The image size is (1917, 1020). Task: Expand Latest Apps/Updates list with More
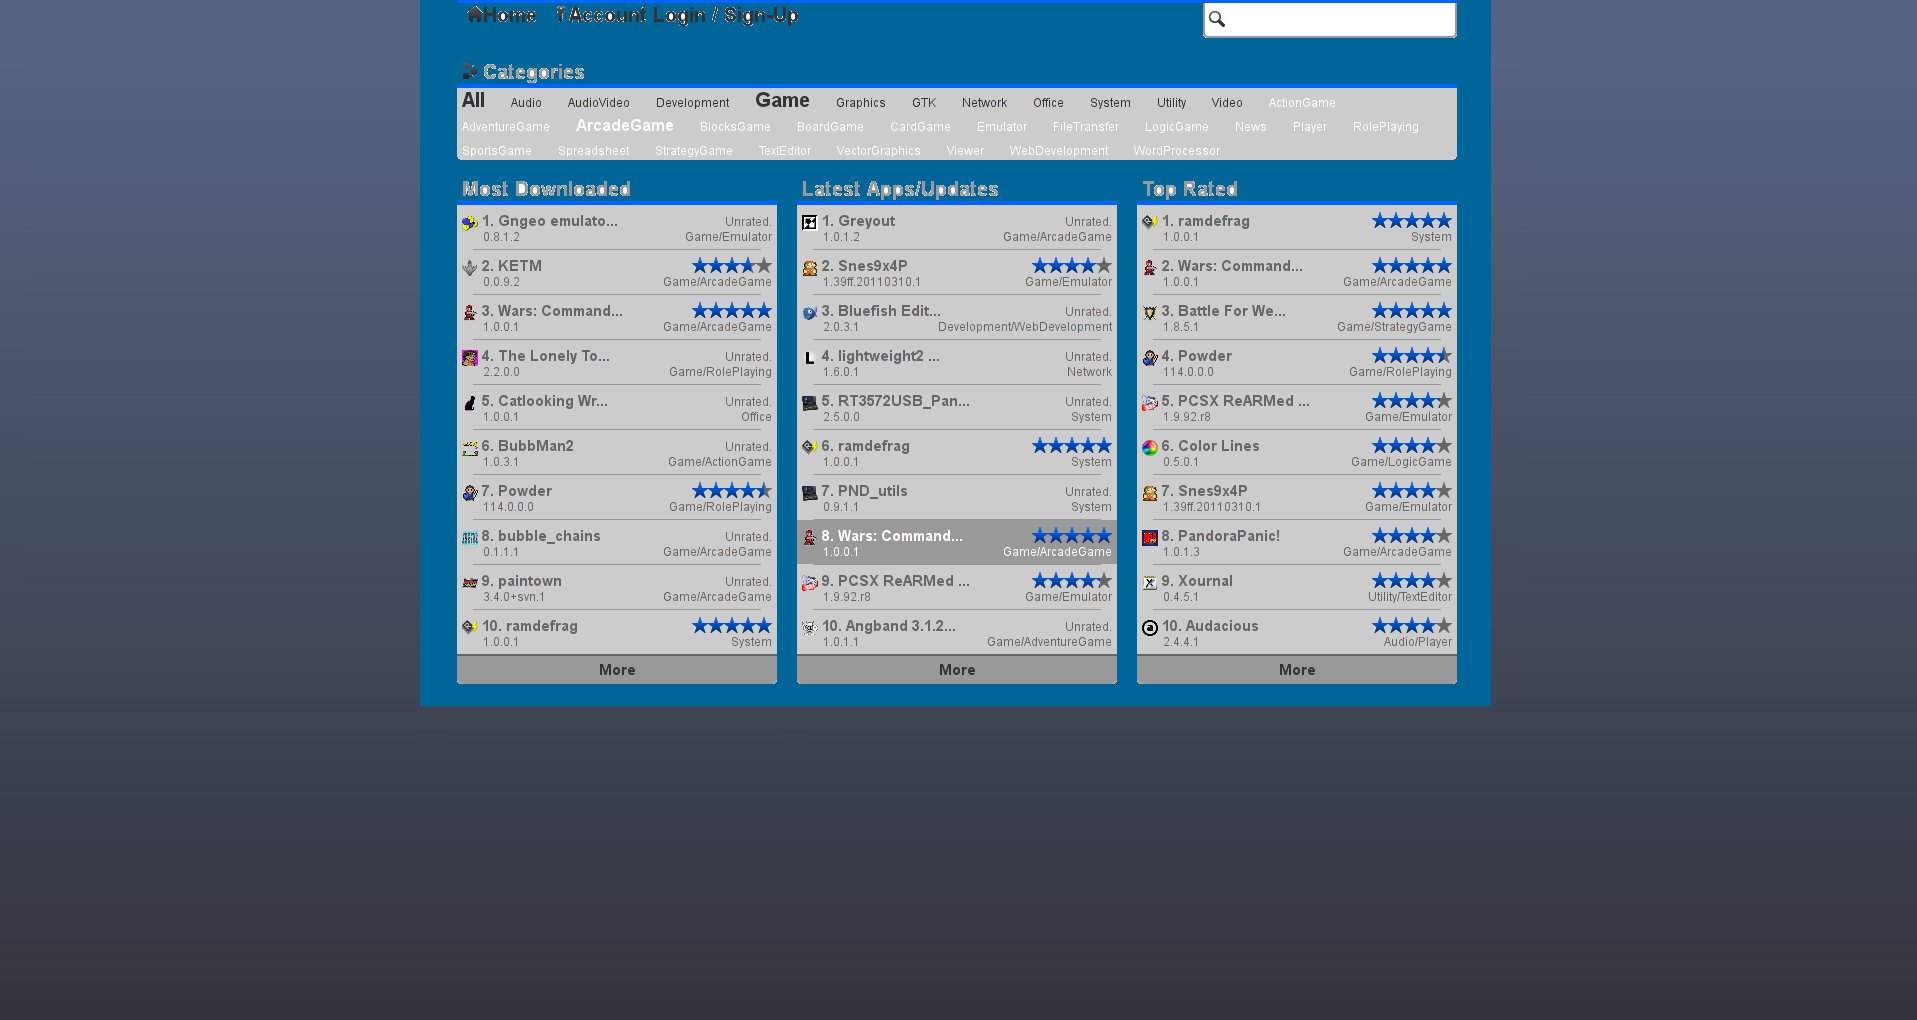(956, 670)
